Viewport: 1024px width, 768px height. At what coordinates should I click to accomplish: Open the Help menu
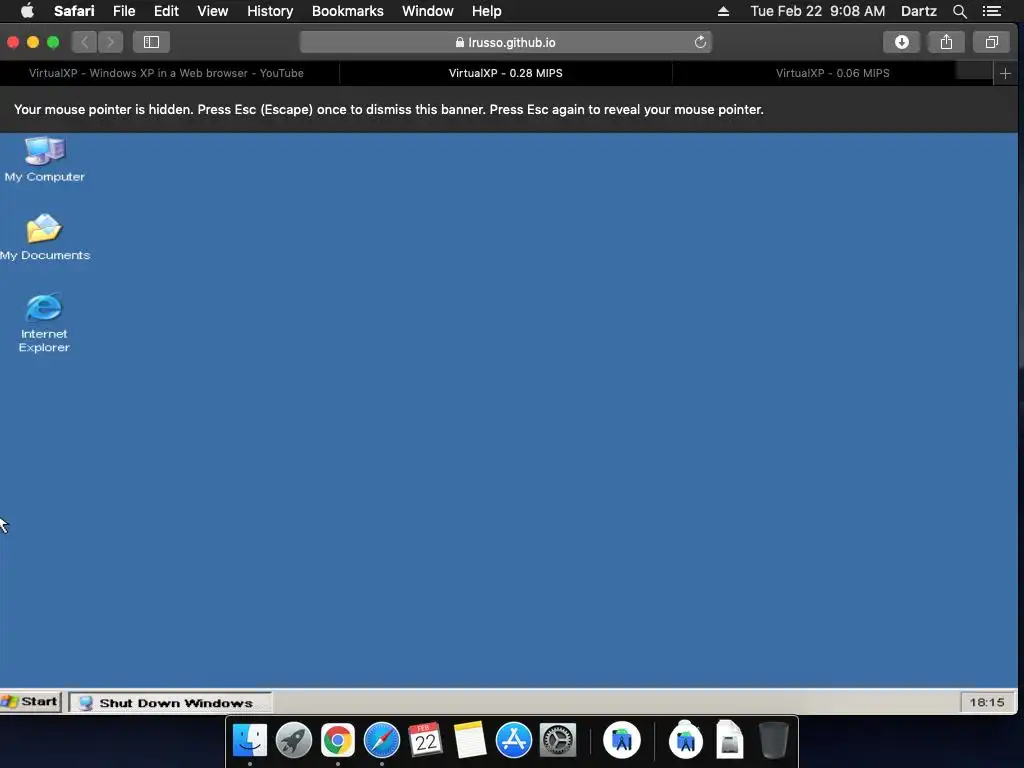pyautogui.click(x=487, y=11)
